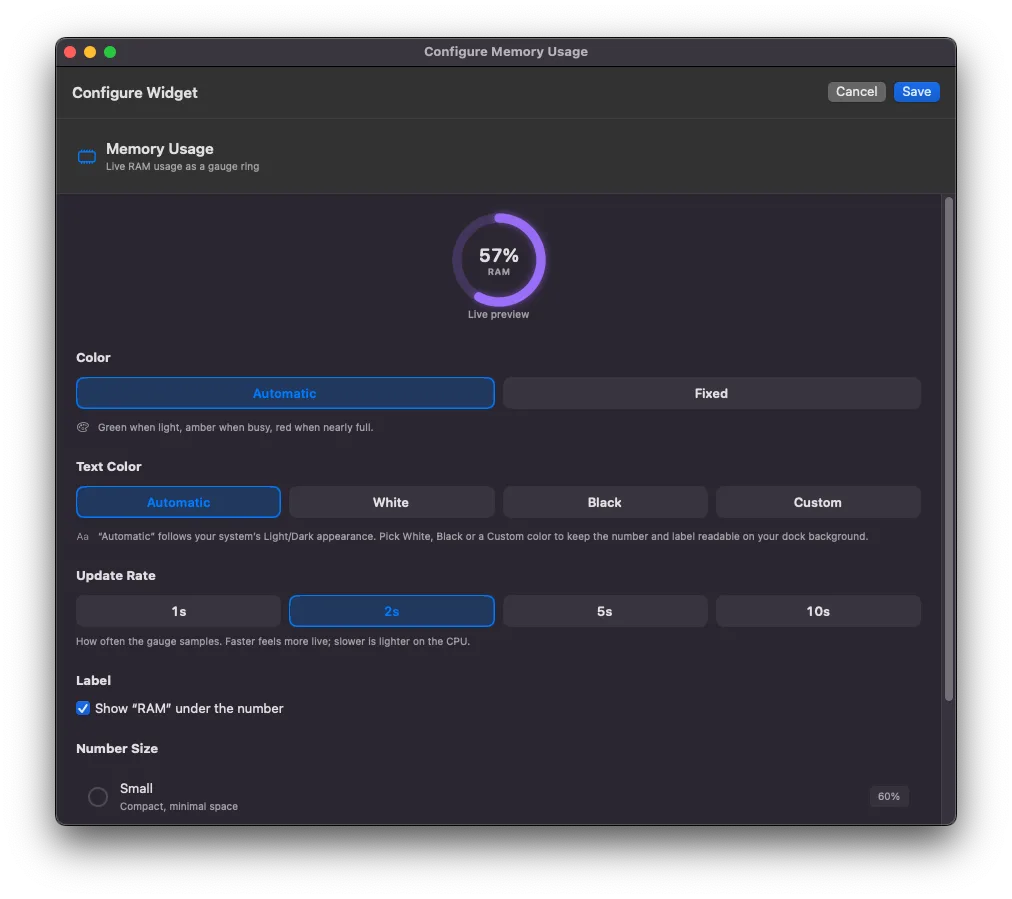Click "Compact, minimal space" description
This screenshot has height=899, width=1012.
(179, 806)
